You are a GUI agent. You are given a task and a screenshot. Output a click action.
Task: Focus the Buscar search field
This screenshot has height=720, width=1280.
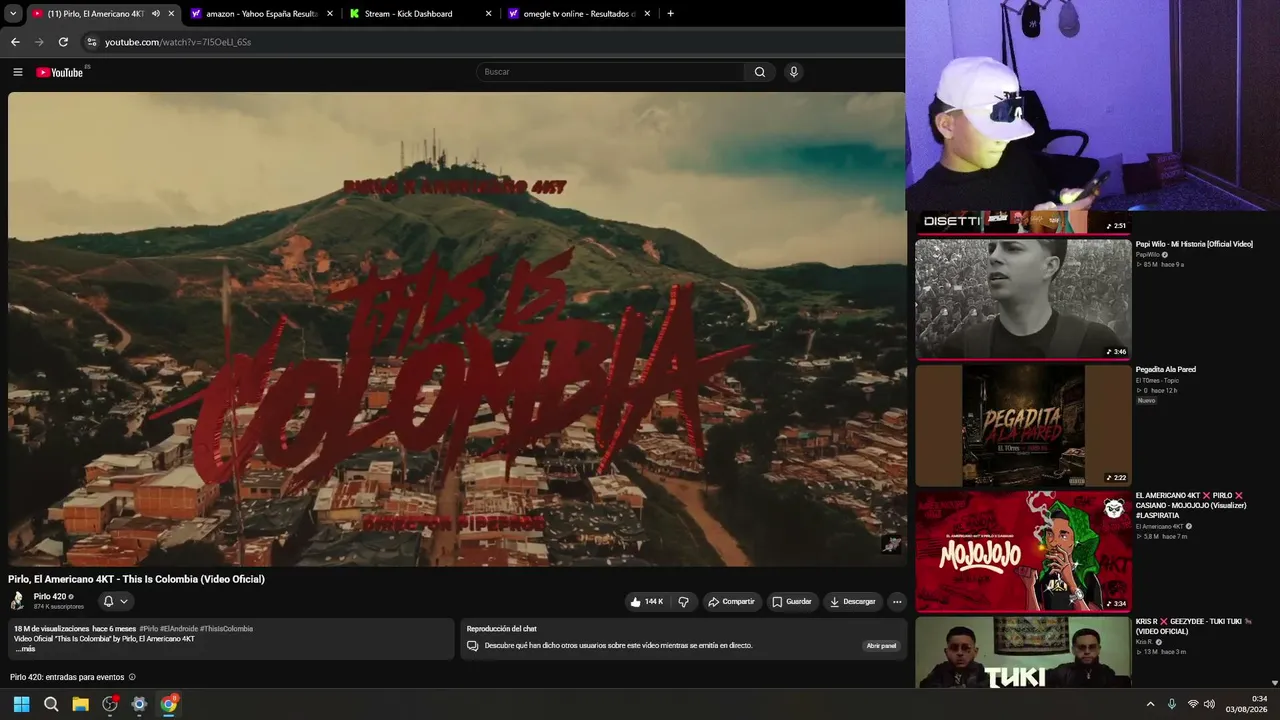[611, 72]
